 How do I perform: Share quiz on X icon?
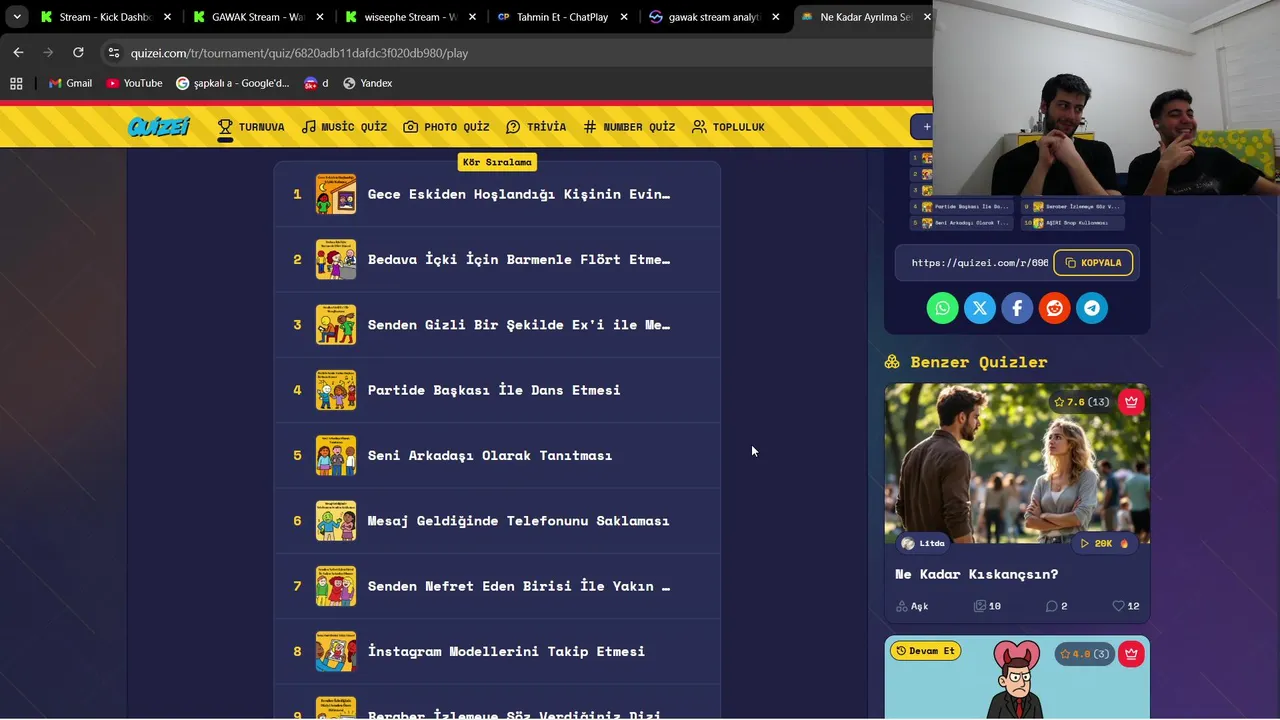pyautogui.click(x=980, y=308)
